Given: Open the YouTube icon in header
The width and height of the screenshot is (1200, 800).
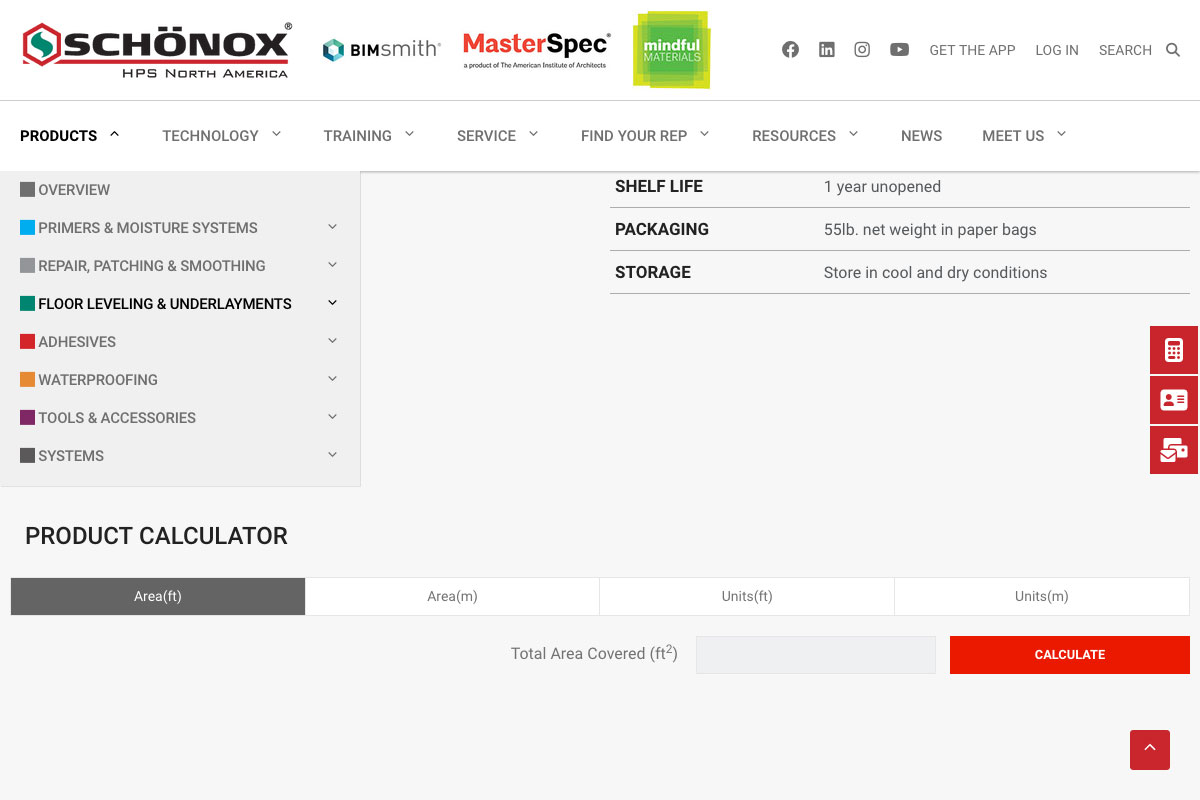Looking at the screenshot, I should tap(899, 50).
